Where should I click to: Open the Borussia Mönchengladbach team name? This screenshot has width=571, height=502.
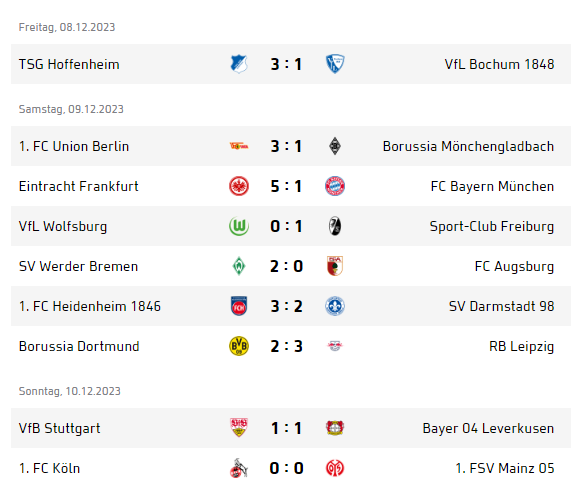tap(468, 146)
